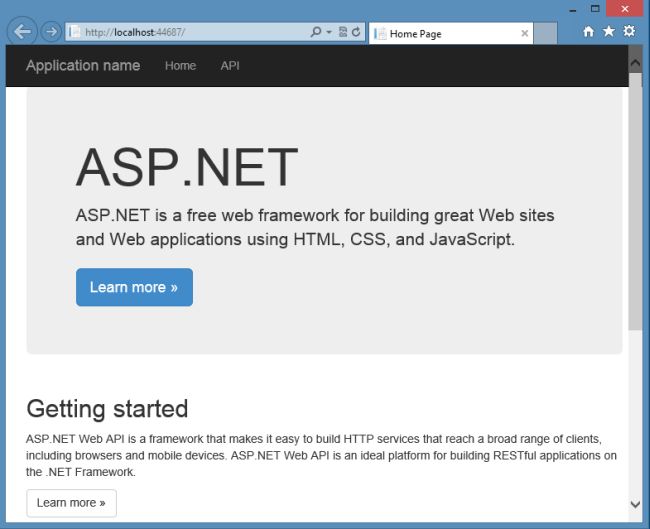Click the browser Back arrow button
650x529 pixels.
(x=22, y=32)
